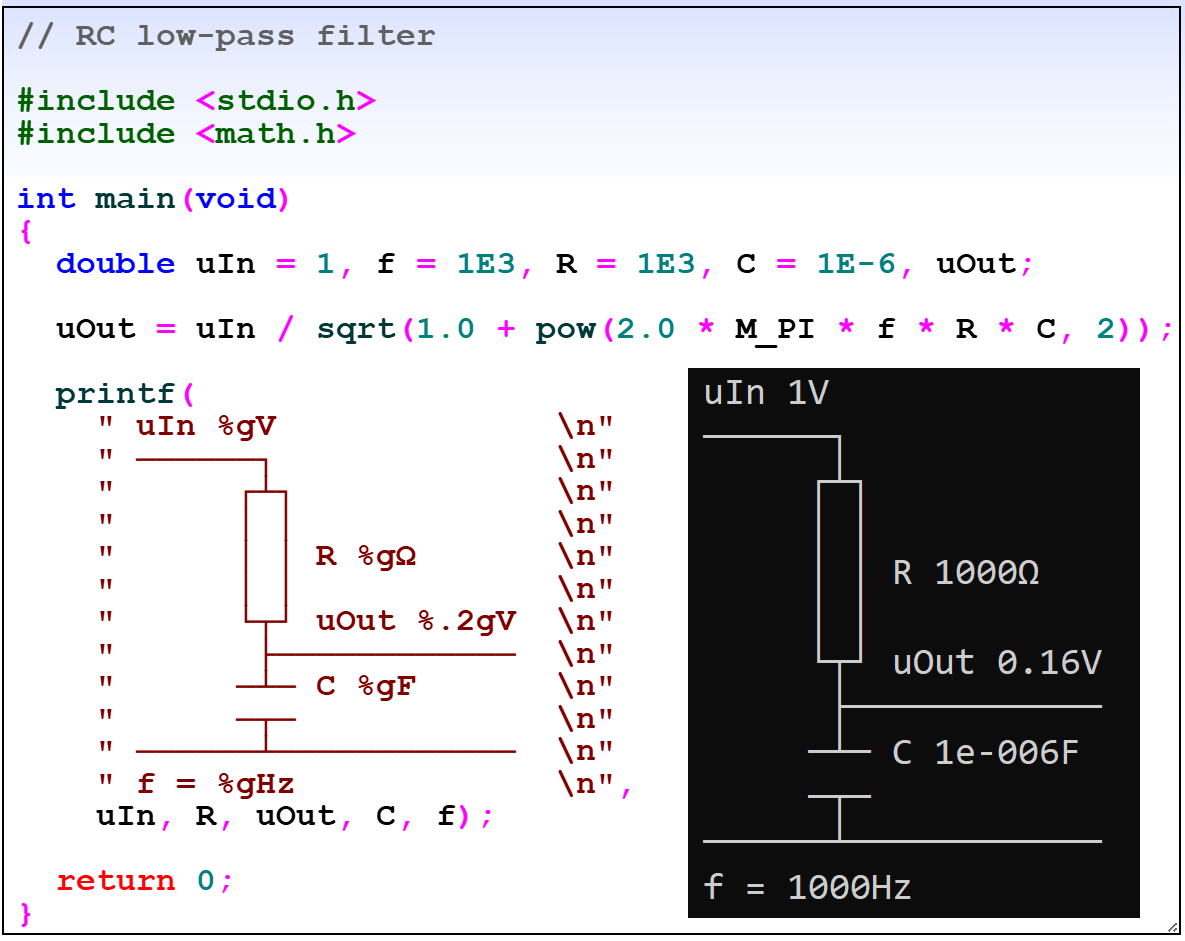Click 'uIn 1V' in console output

pos(766,393)
